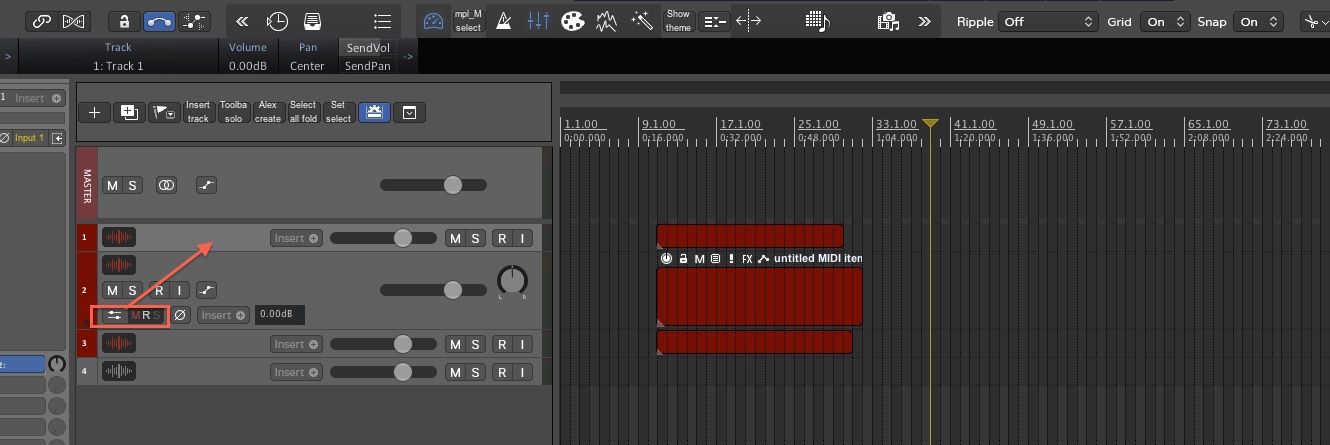Open the scissors tool dropdown
This screenshot has width=1330, height=445.
(x=1314, y=21)
